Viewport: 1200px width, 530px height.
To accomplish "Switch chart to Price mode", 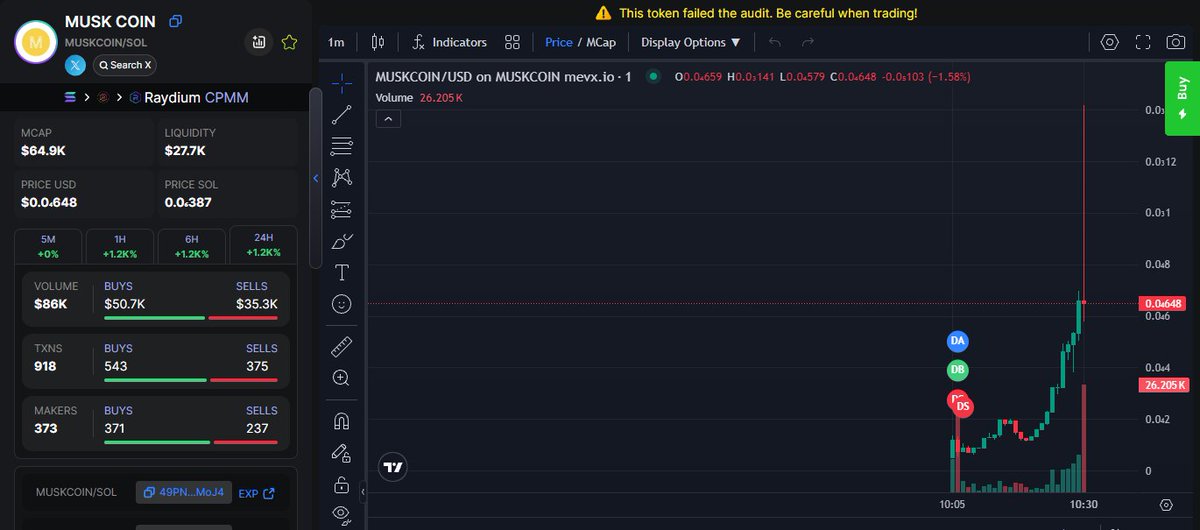I will [x=558, y=42].
